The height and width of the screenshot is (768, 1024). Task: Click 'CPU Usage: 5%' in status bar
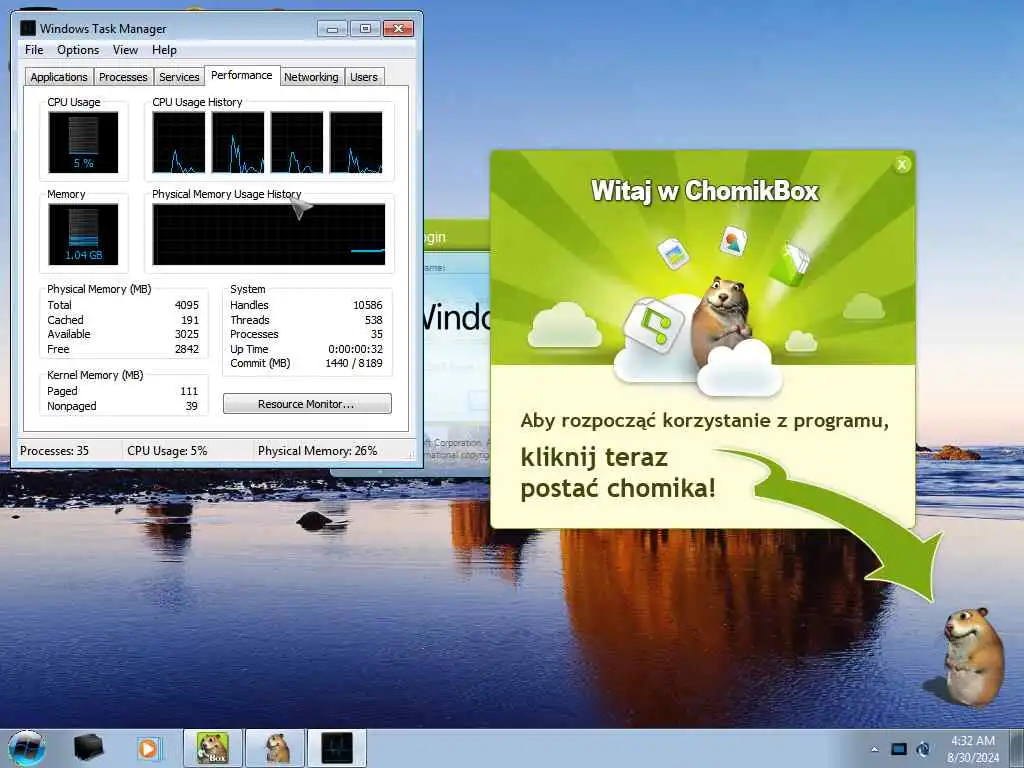pyautogui.click(x=167, y=451)
